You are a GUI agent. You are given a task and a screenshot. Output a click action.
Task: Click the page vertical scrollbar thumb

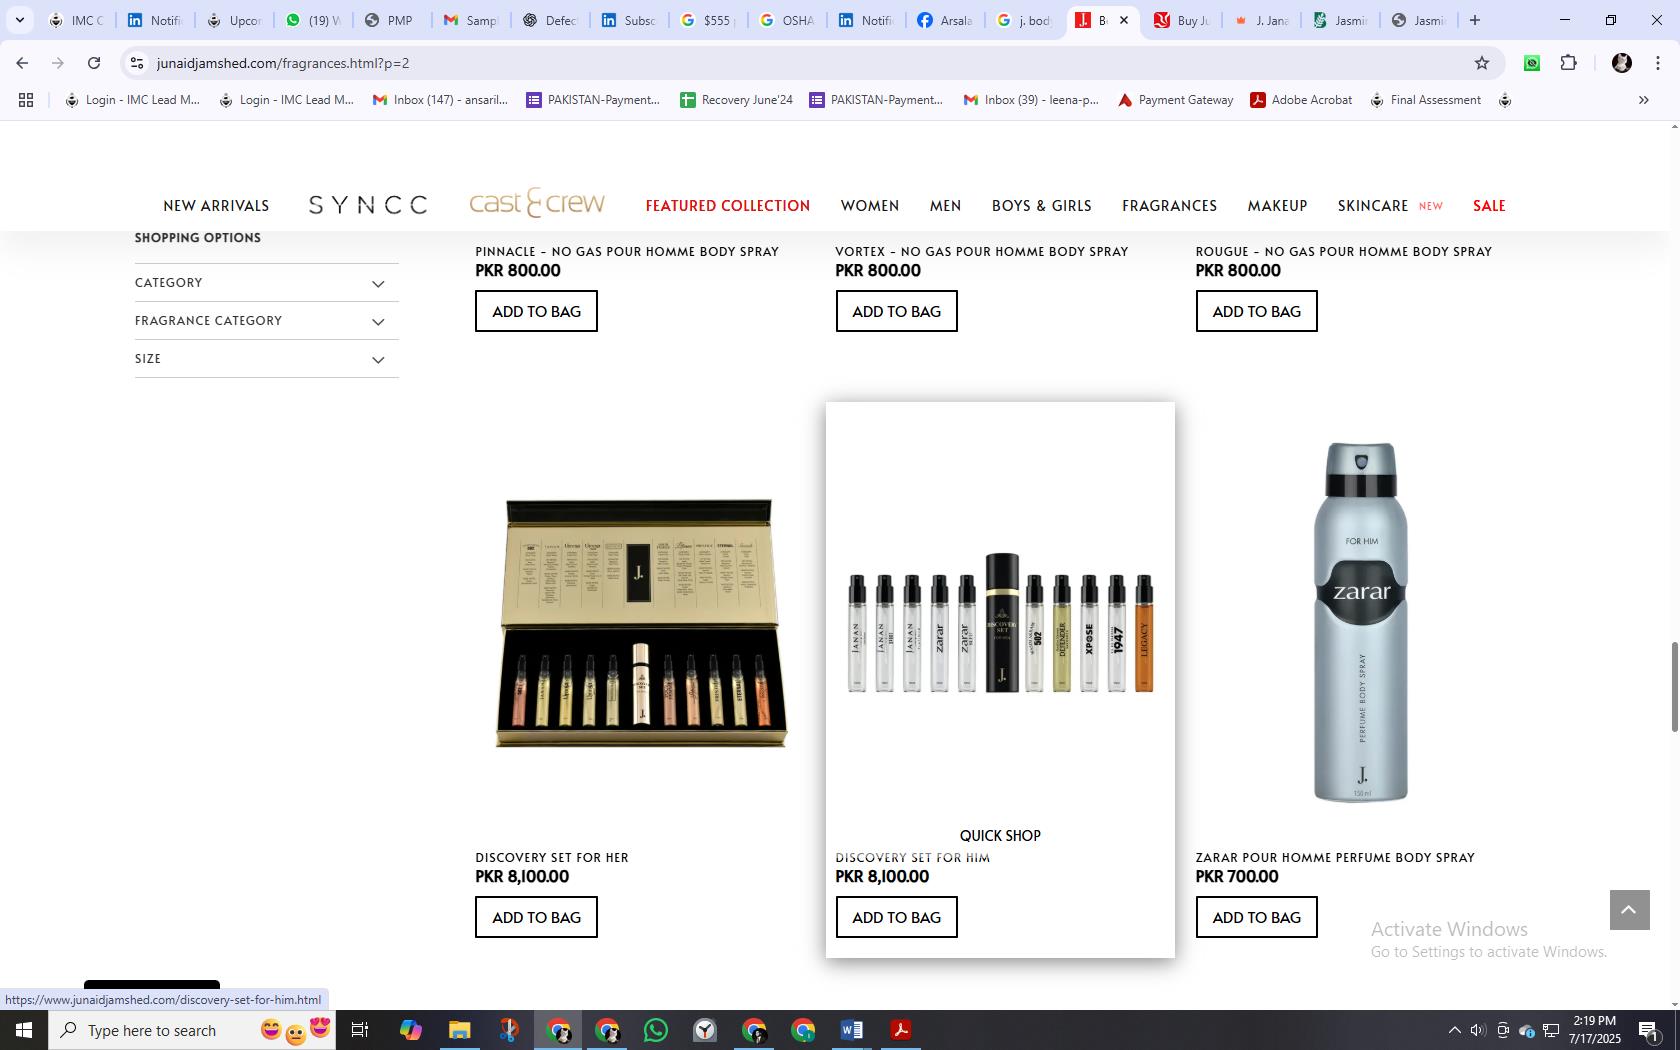click(x=1674, y=687)
